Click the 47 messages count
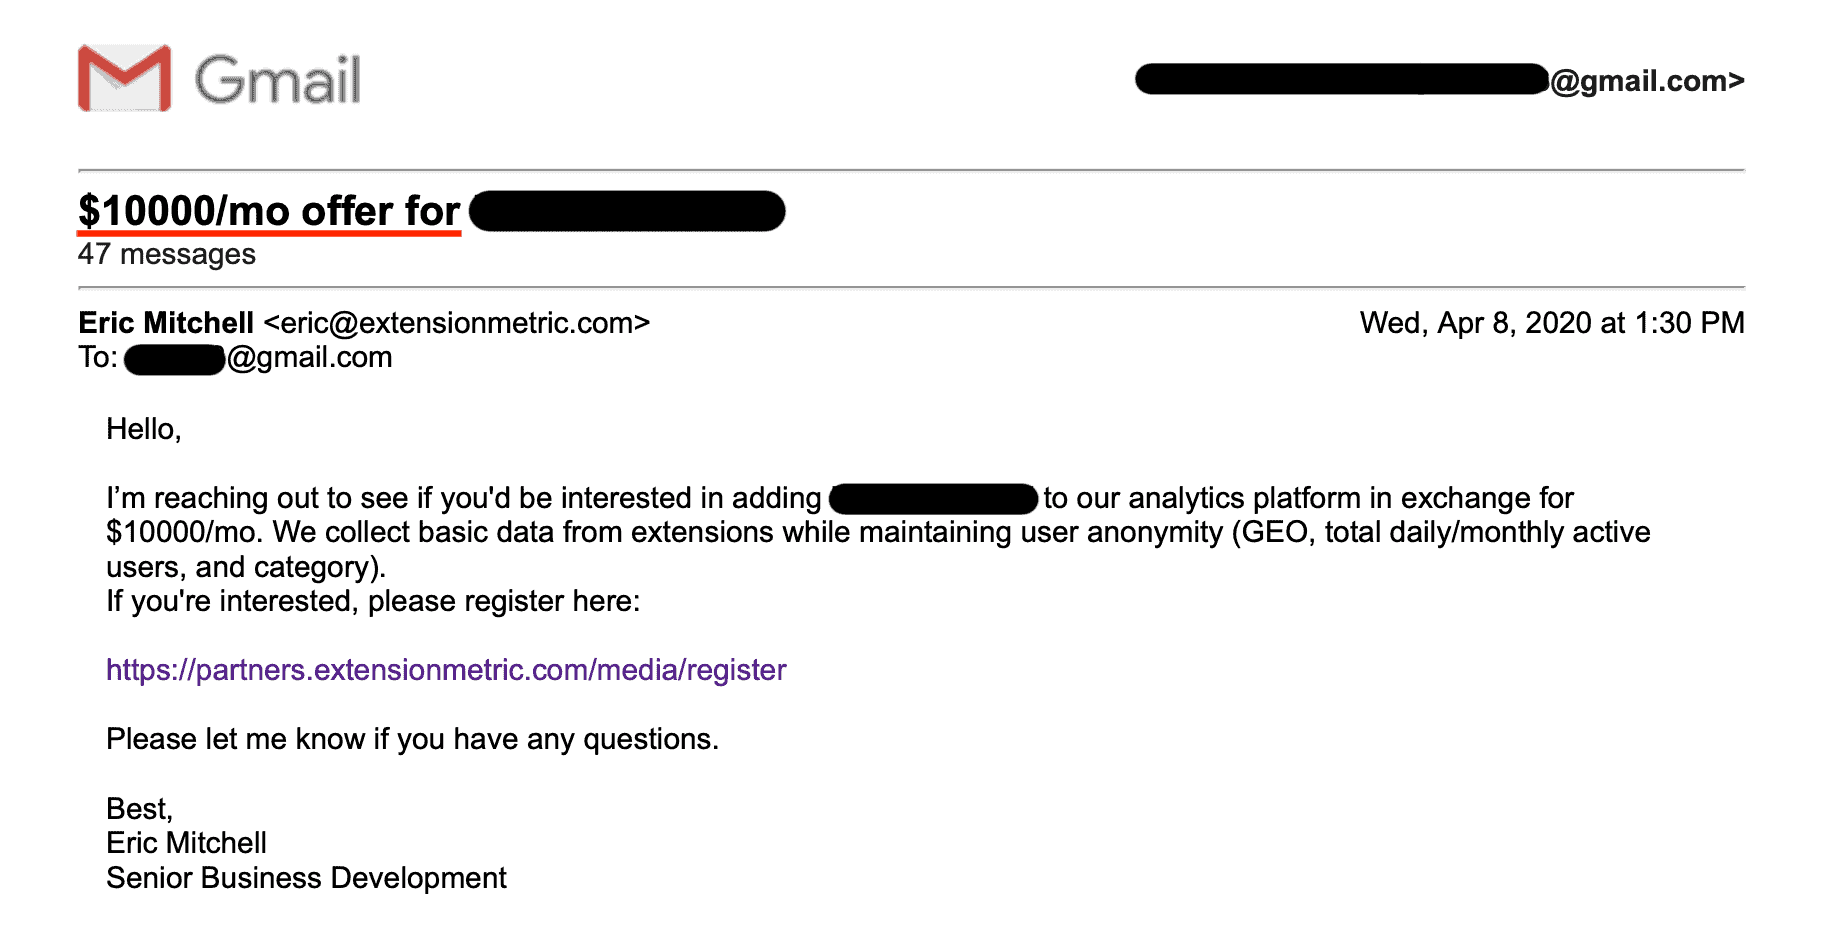 (x=167, y=254)
